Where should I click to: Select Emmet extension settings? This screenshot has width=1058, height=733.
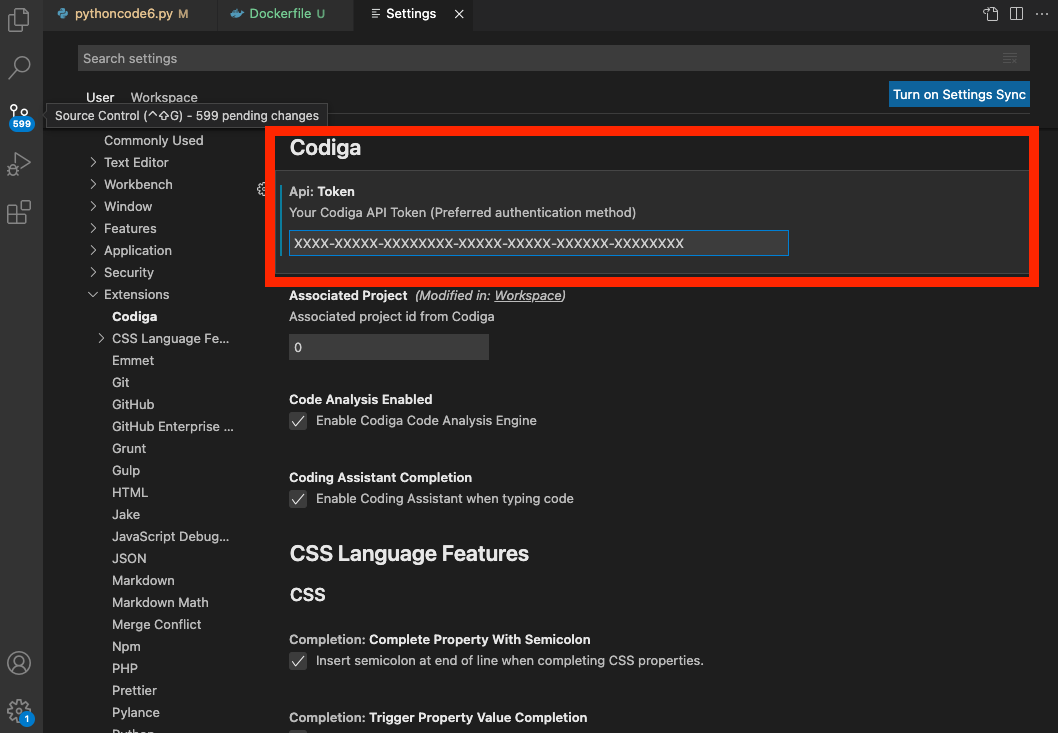[133, 360]
